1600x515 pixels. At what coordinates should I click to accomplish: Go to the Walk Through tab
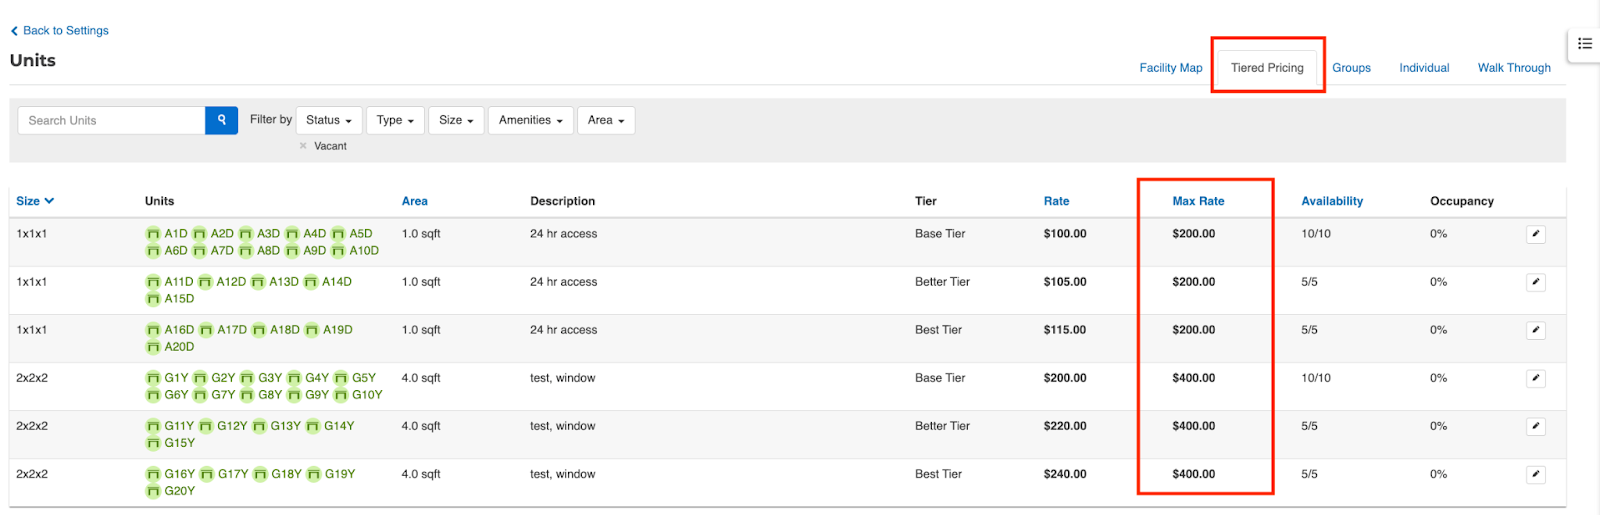1514,68
